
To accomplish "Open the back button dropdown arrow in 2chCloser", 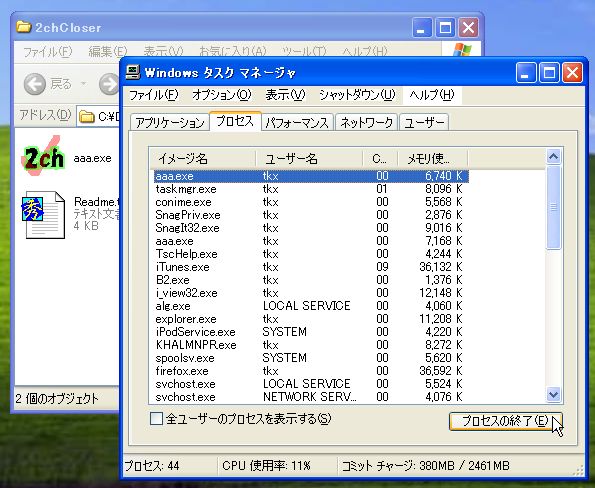I will (x=84, y=84).
